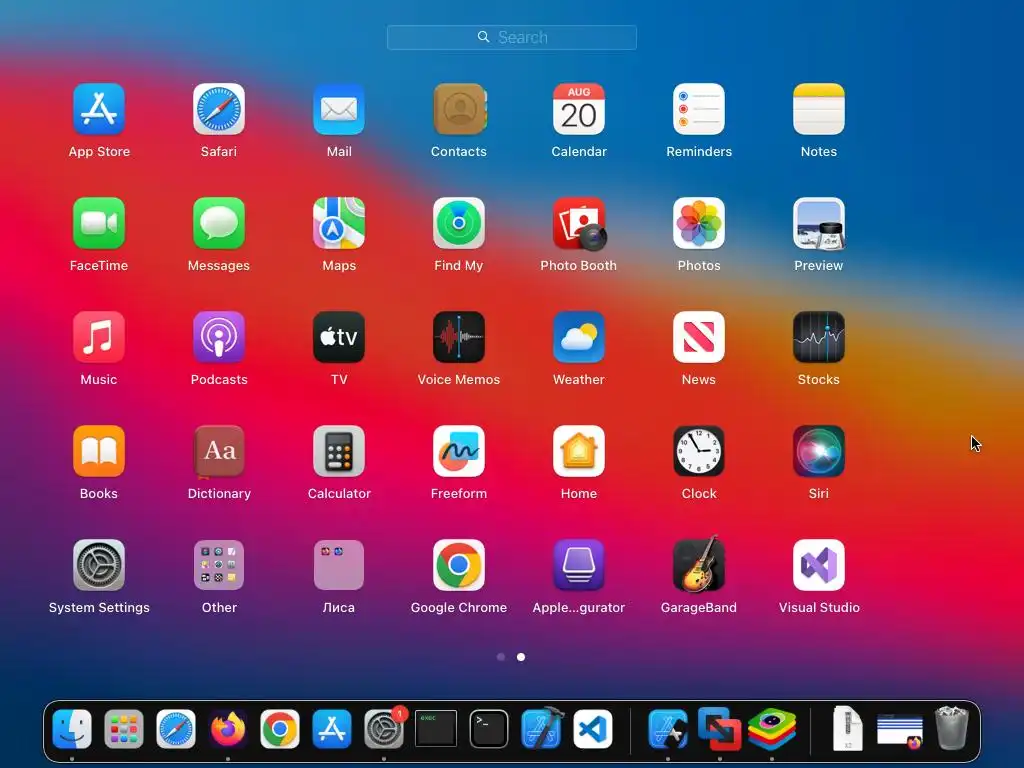Launch VMware Fusion from the Dock
Image resolution: width=1024 pixels, height=768 pixels.
[720, 729]
